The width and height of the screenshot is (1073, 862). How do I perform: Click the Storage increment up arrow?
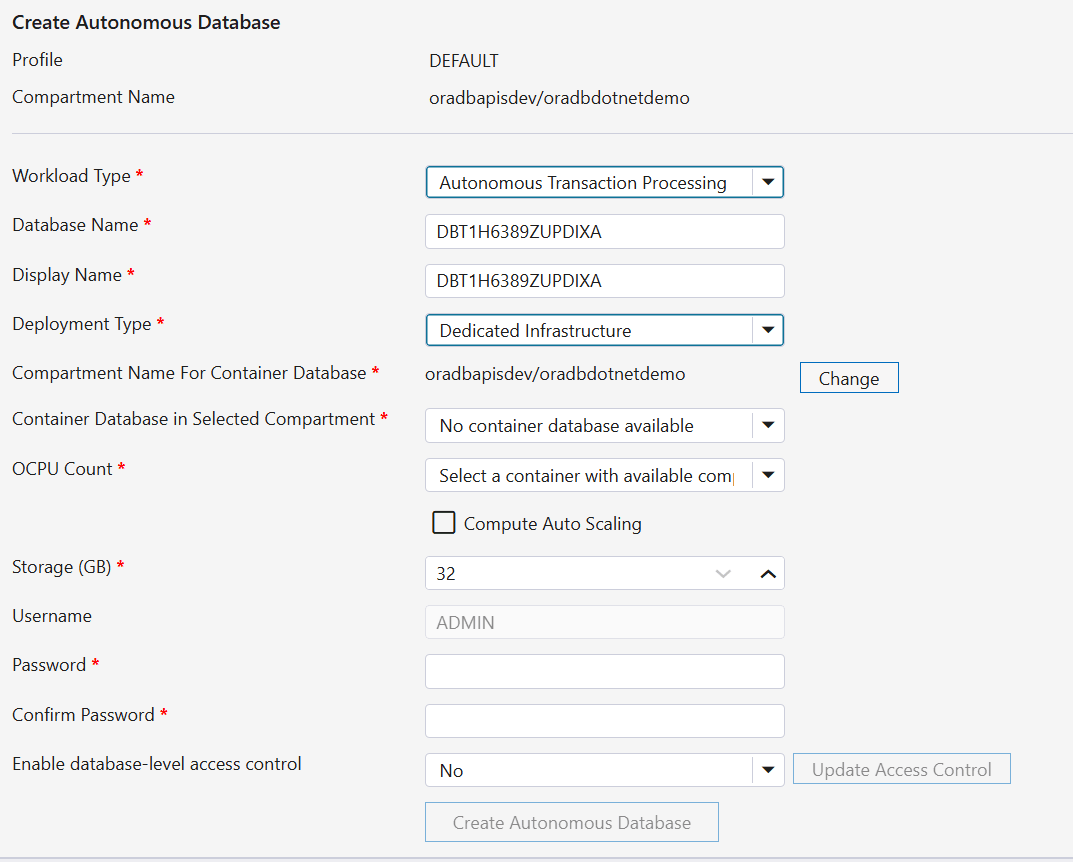click(x=768, y=573)
